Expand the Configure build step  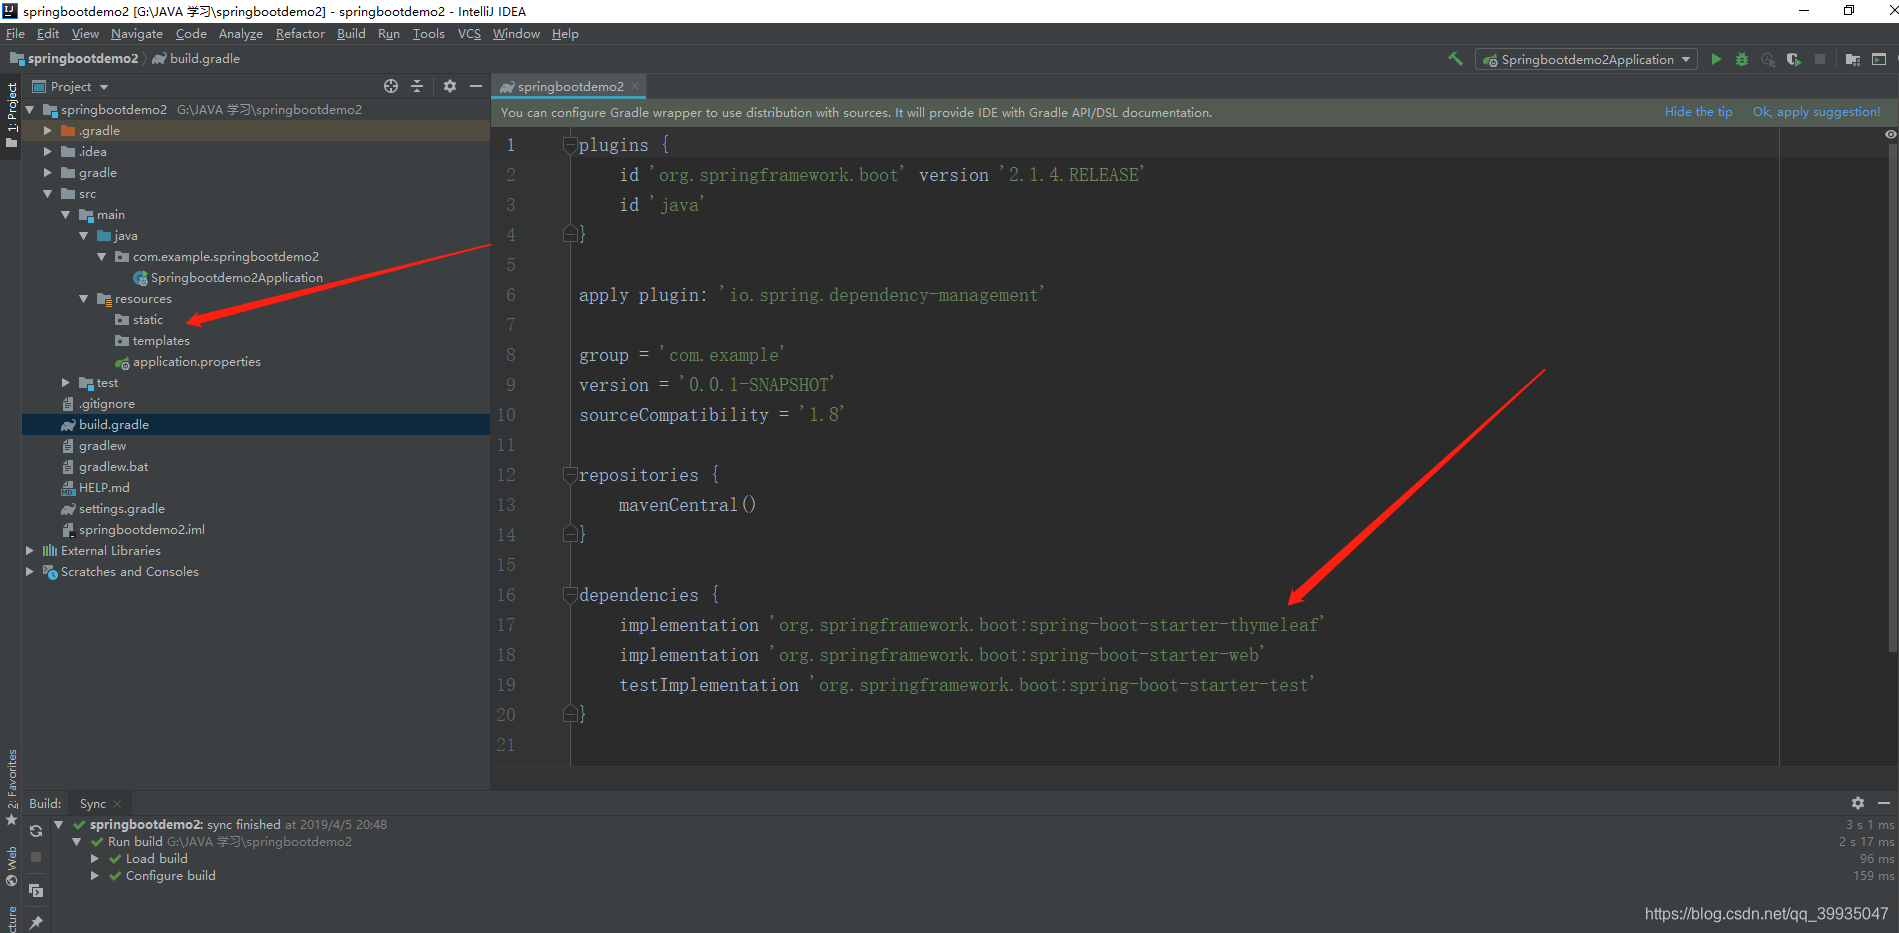point(95,876)
